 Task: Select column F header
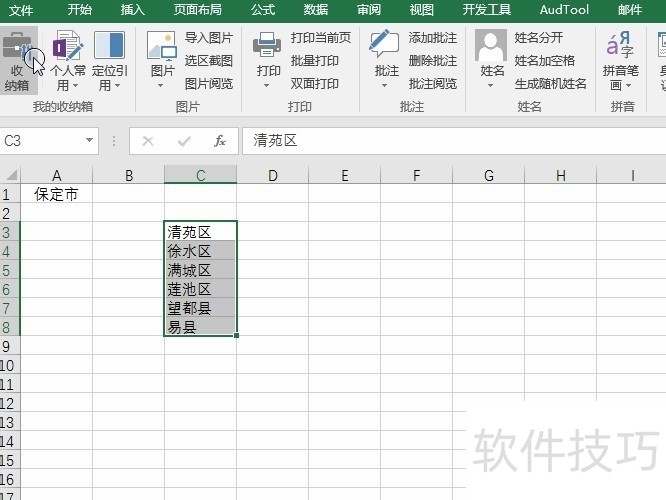[x=416, y=175]
